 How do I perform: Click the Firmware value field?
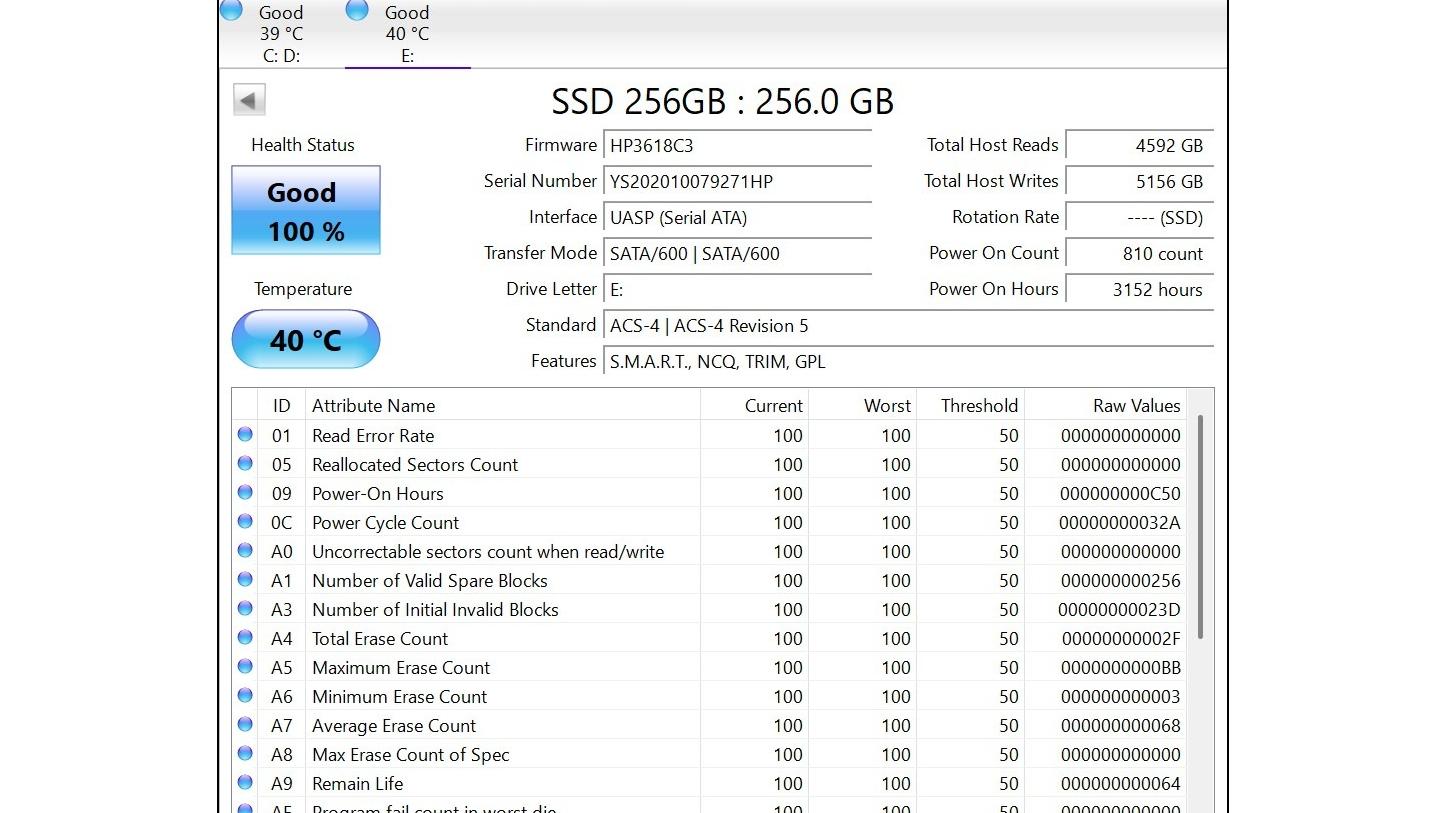[736, 146]
